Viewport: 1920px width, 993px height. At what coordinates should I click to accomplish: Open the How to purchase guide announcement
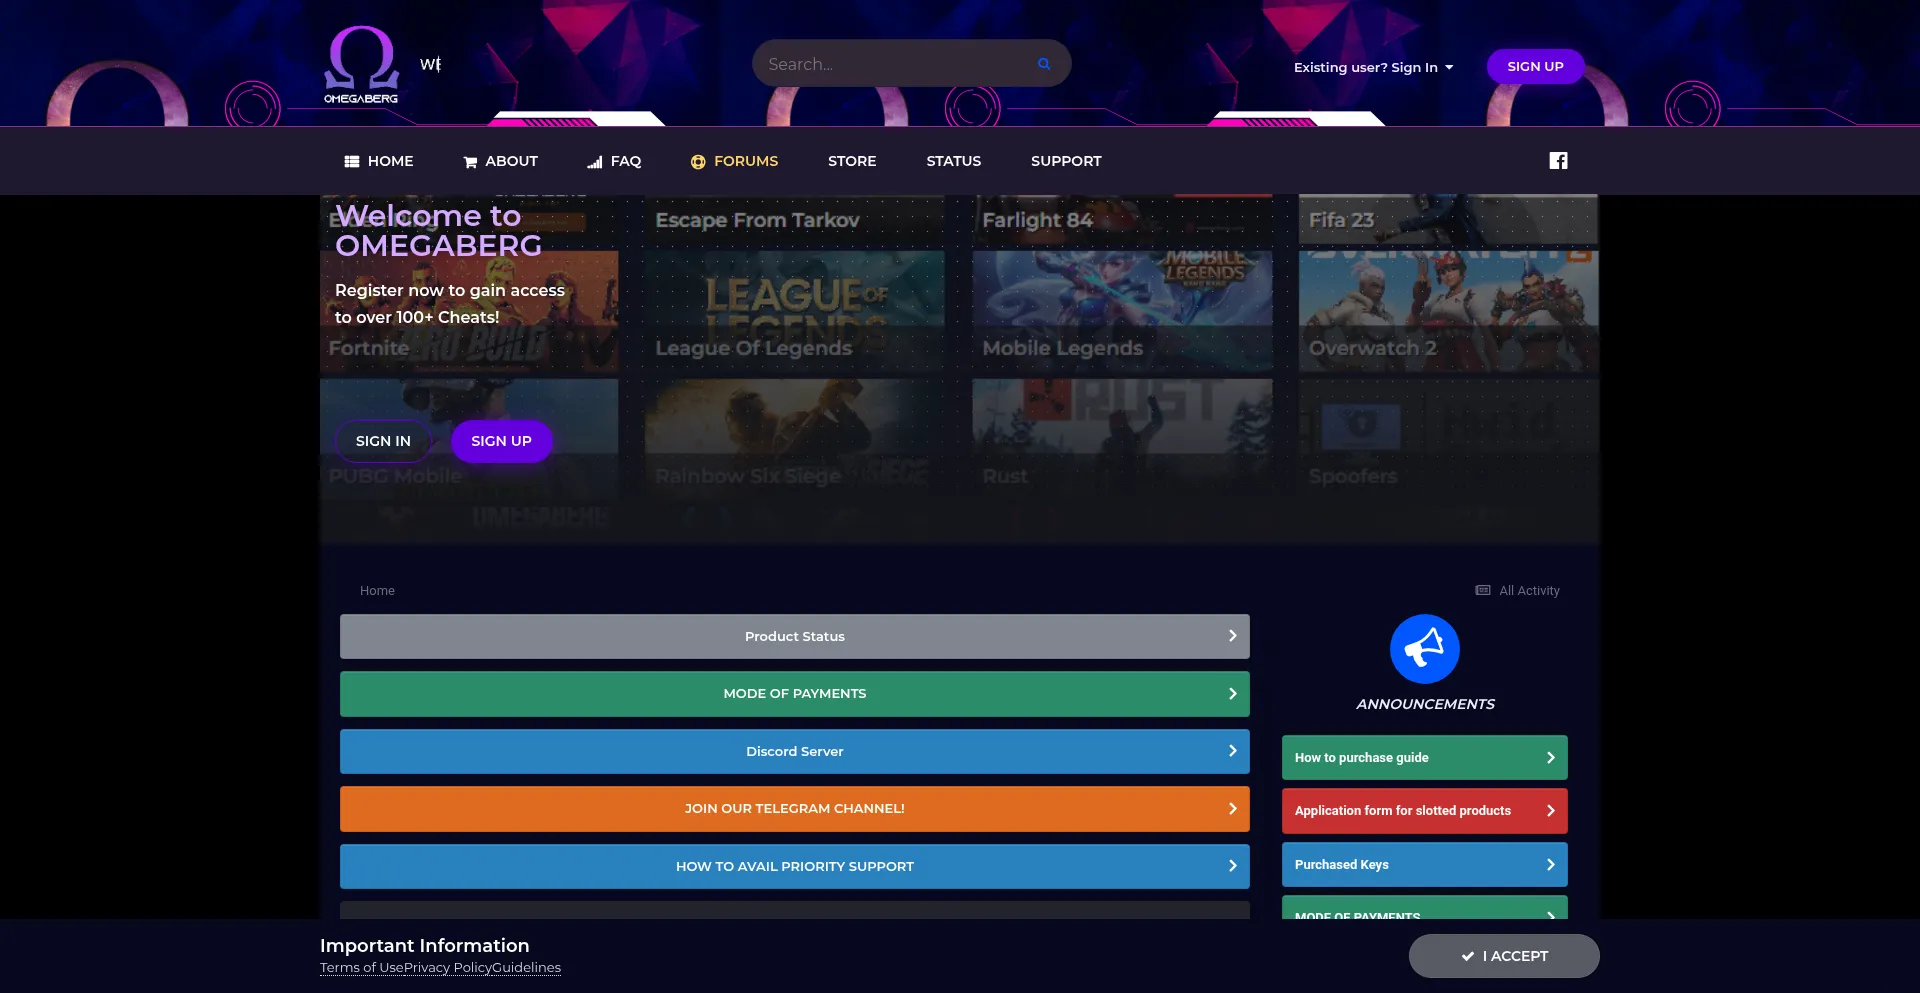(x=1425, y=758)
